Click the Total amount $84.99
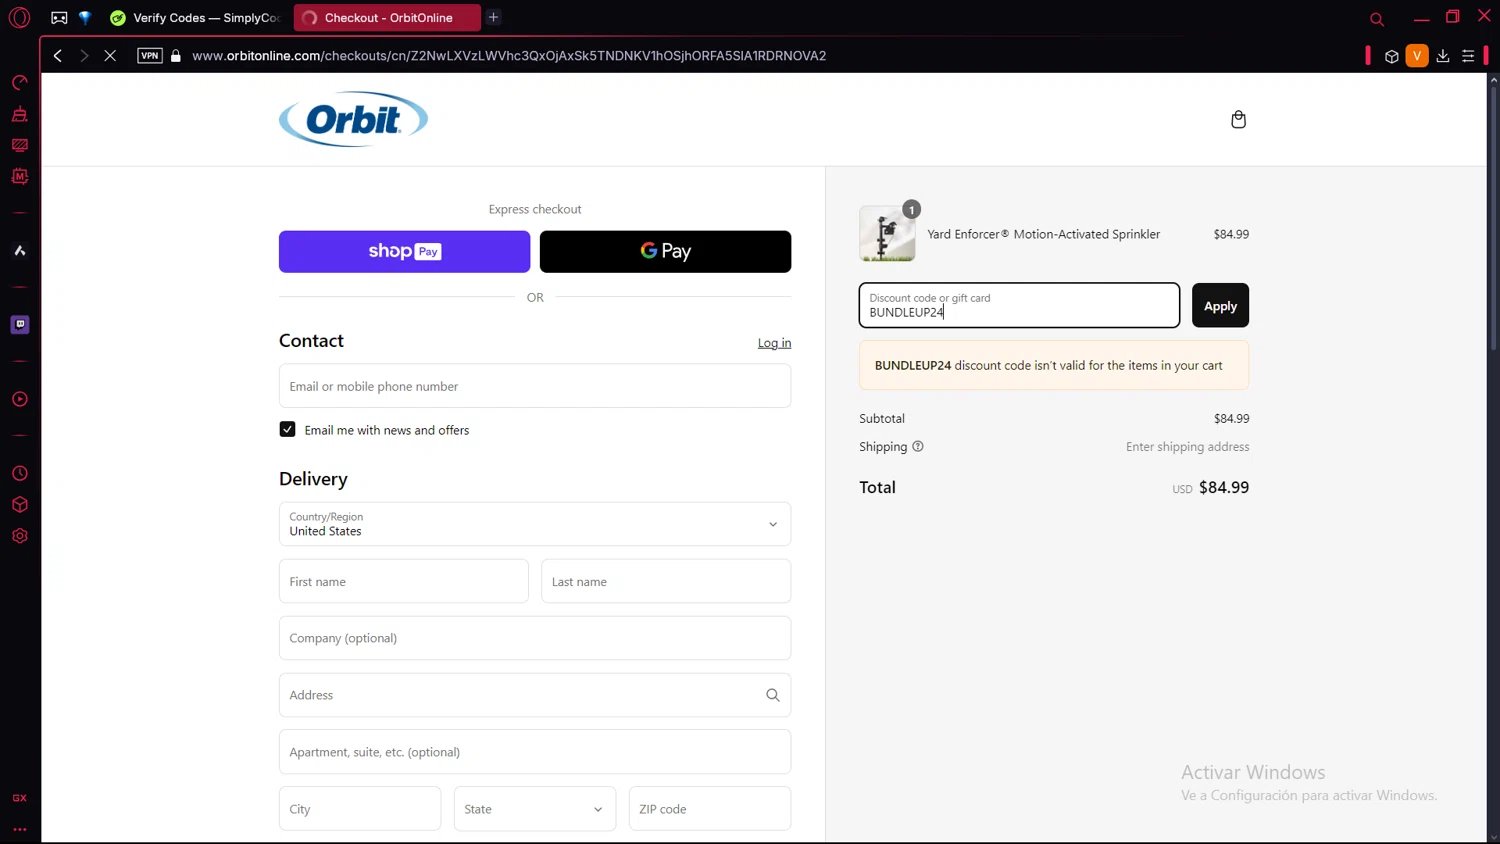The image size is (1500, 844). click(1224, 488)
